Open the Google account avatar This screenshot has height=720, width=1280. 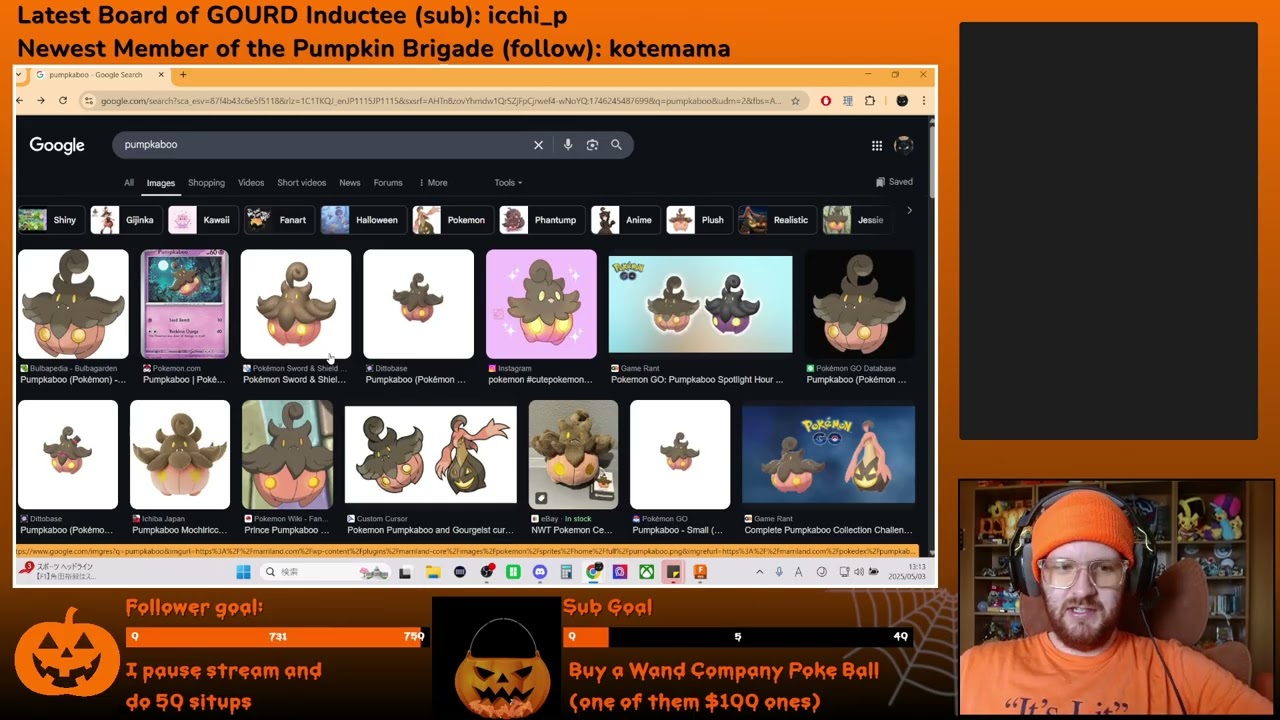pyautogui.click(x=904, y=146)
